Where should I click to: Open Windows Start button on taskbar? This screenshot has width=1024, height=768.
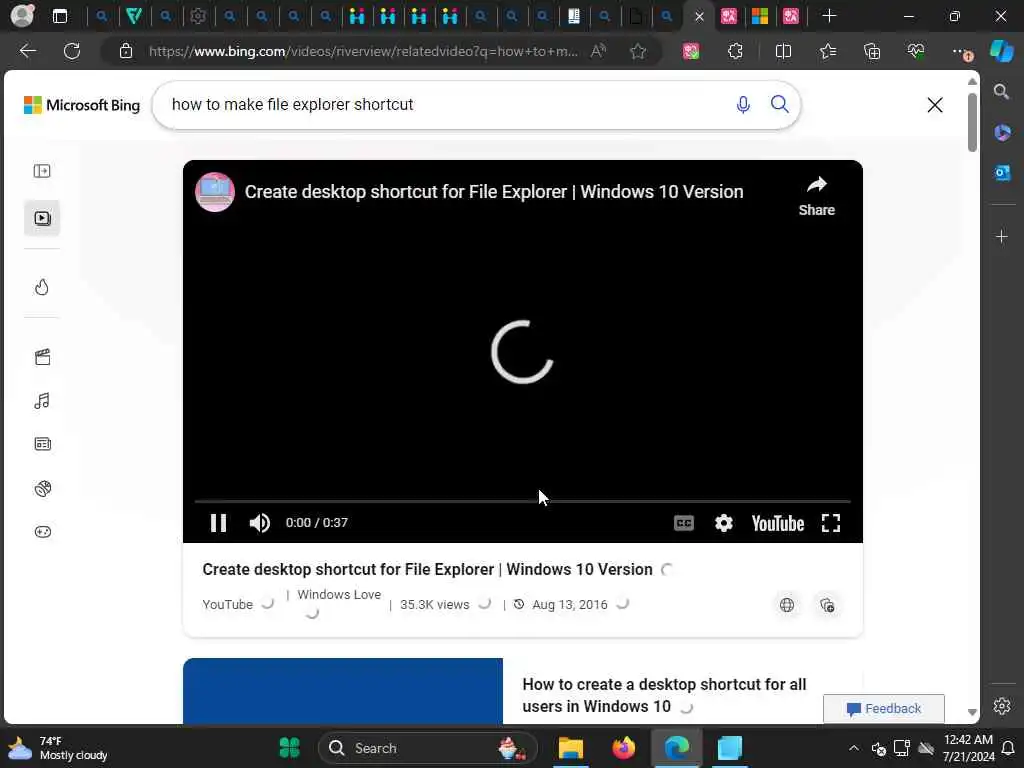pos(289,748)
